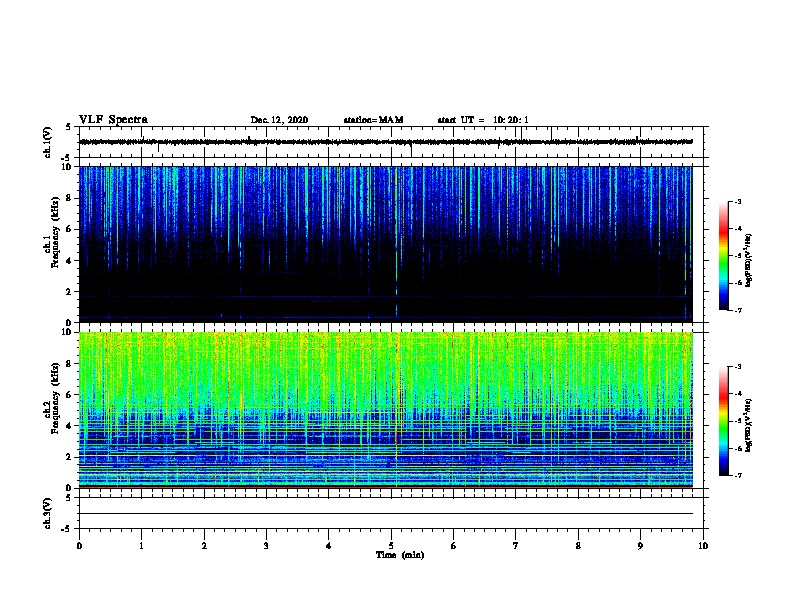
Task: Click the "ch.1(V)" y-axis label
Action: click(48, 142)
